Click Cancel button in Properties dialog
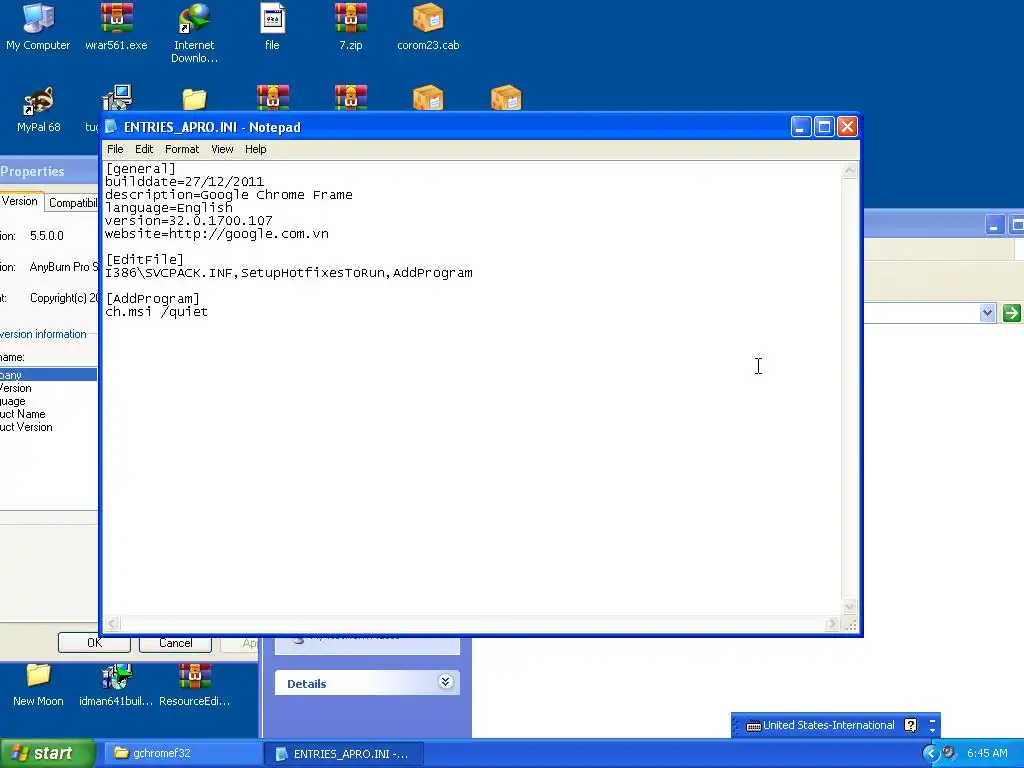1024x768 pixels. tap(176, 643)
